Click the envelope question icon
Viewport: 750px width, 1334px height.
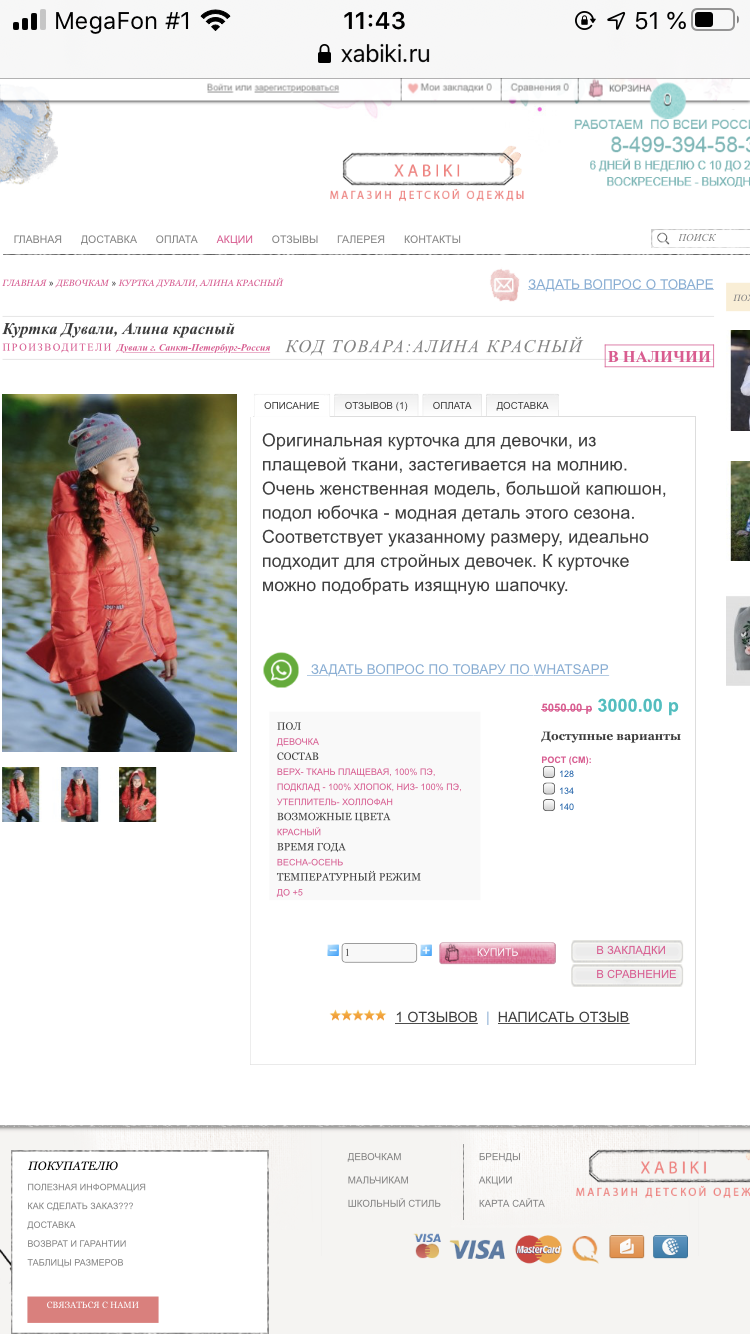tap(504, 285)
